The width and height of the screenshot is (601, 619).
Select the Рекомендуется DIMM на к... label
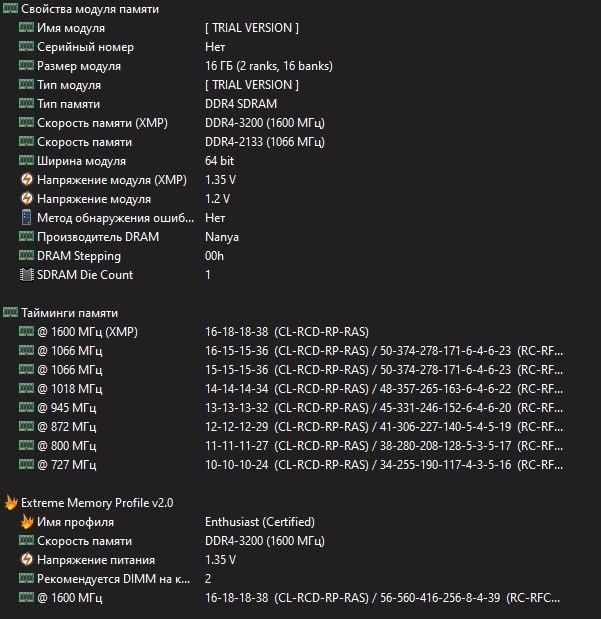point(114,579)
